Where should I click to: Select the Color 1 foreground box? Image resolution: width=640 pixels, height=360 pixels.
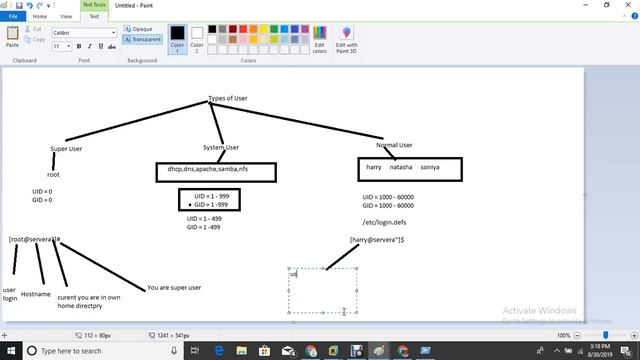177,39
